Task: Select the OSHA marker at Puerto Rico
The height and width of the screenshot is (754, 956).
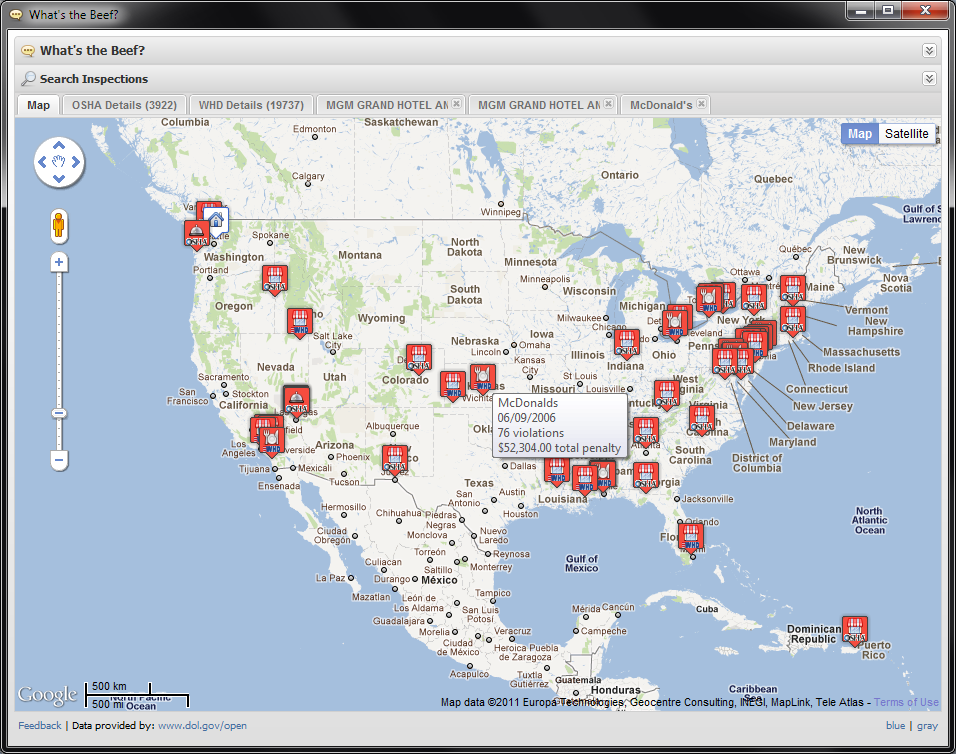Action: pyautogui.click(x=855, y=631)
